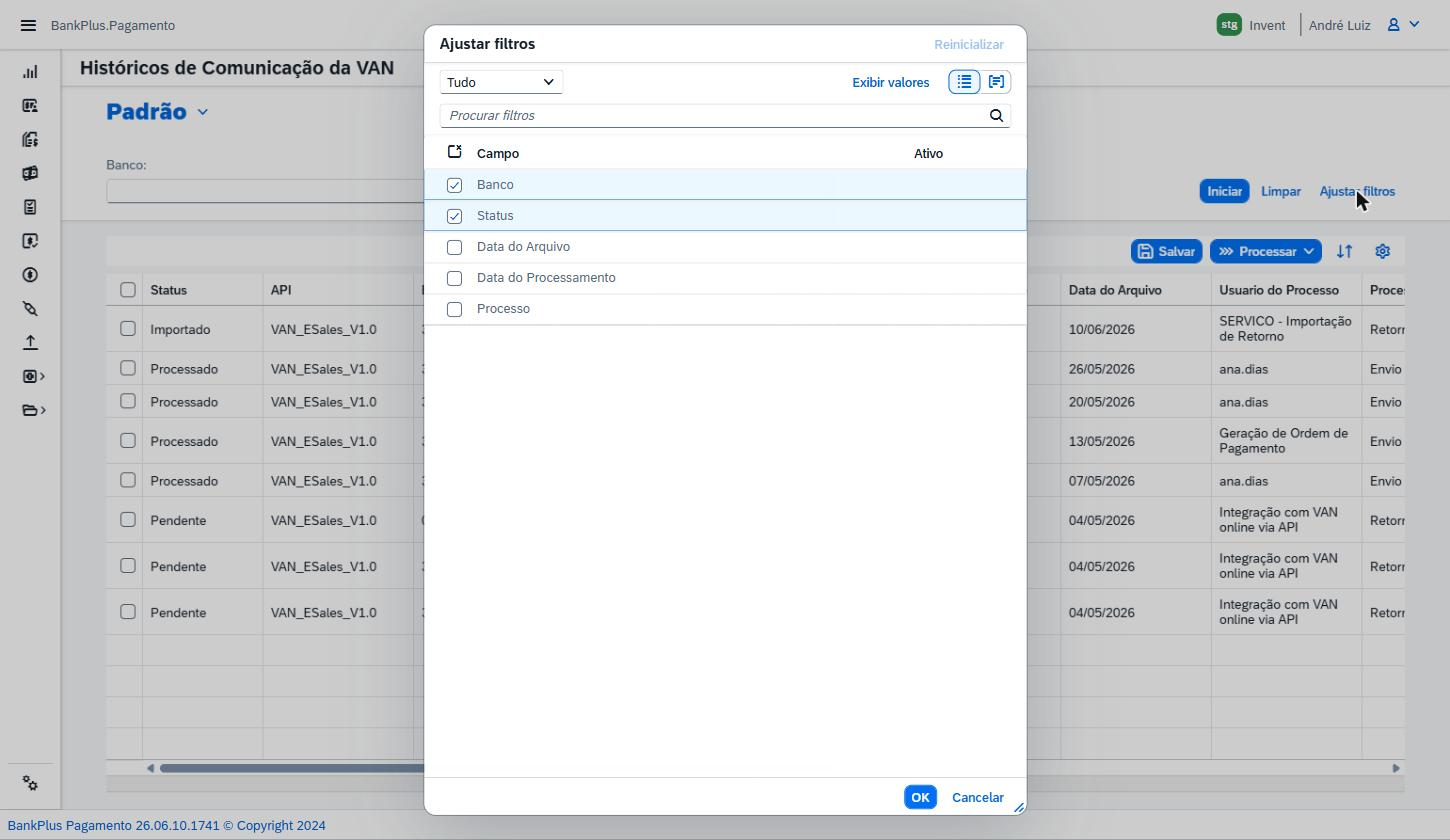
Task: Switch to list view in filter dialog
Action: click(964, 82)
